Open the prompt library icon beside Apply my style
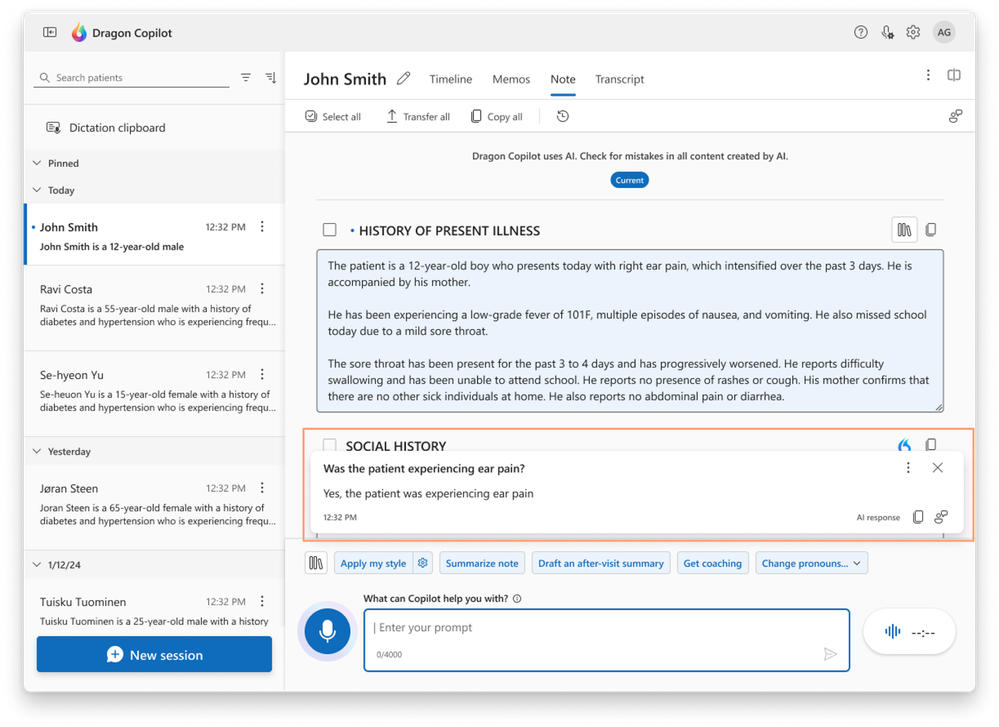 click(316, 563)
